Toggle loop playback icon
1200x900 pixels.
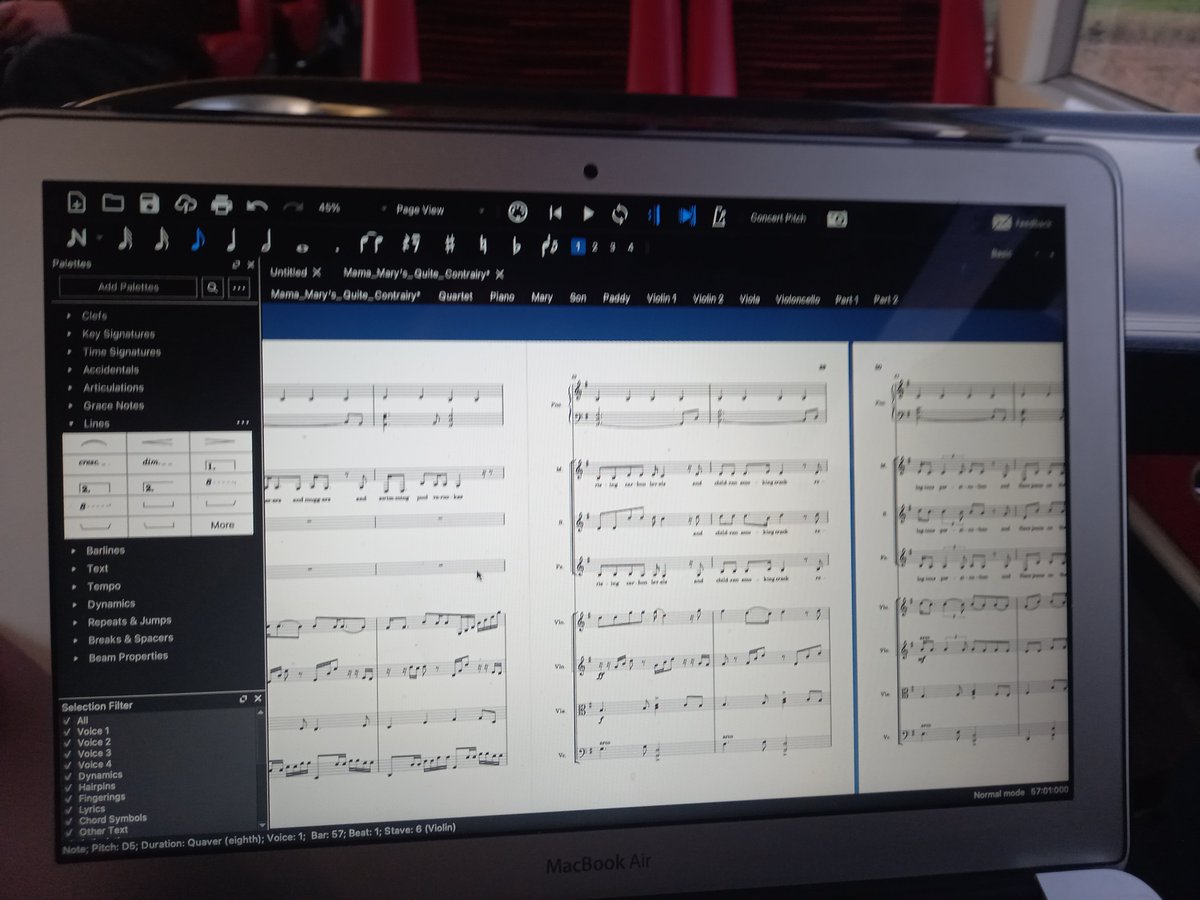620,214
